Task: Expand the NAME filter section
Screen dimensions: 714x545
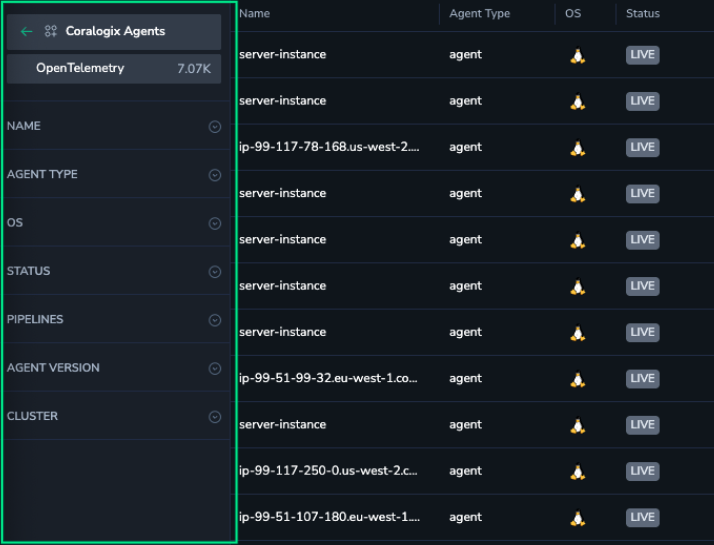Action: [x=214, y=127]
